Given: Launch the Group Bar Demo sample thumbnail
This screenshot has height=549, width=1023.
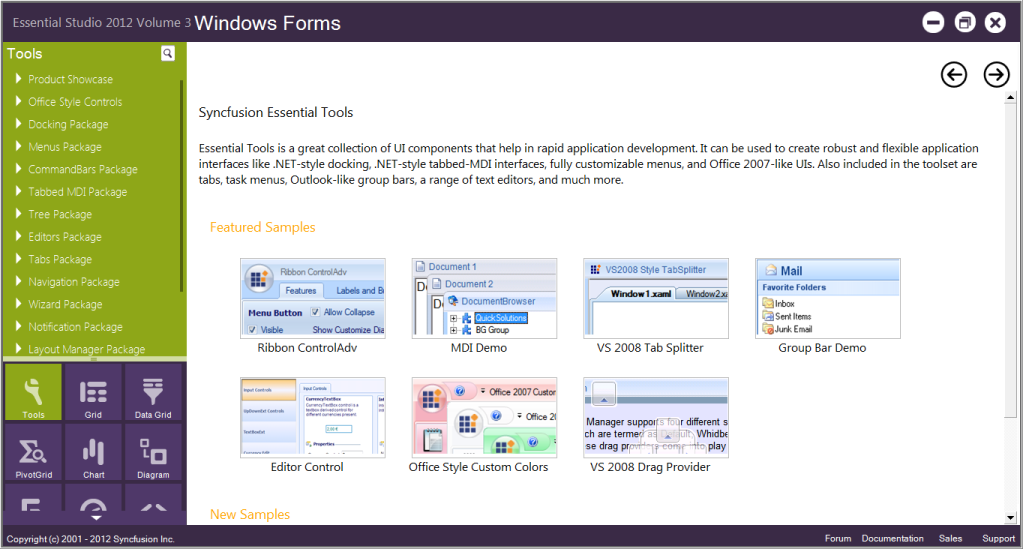Looking at the screenshot, I should pos(827,299).
